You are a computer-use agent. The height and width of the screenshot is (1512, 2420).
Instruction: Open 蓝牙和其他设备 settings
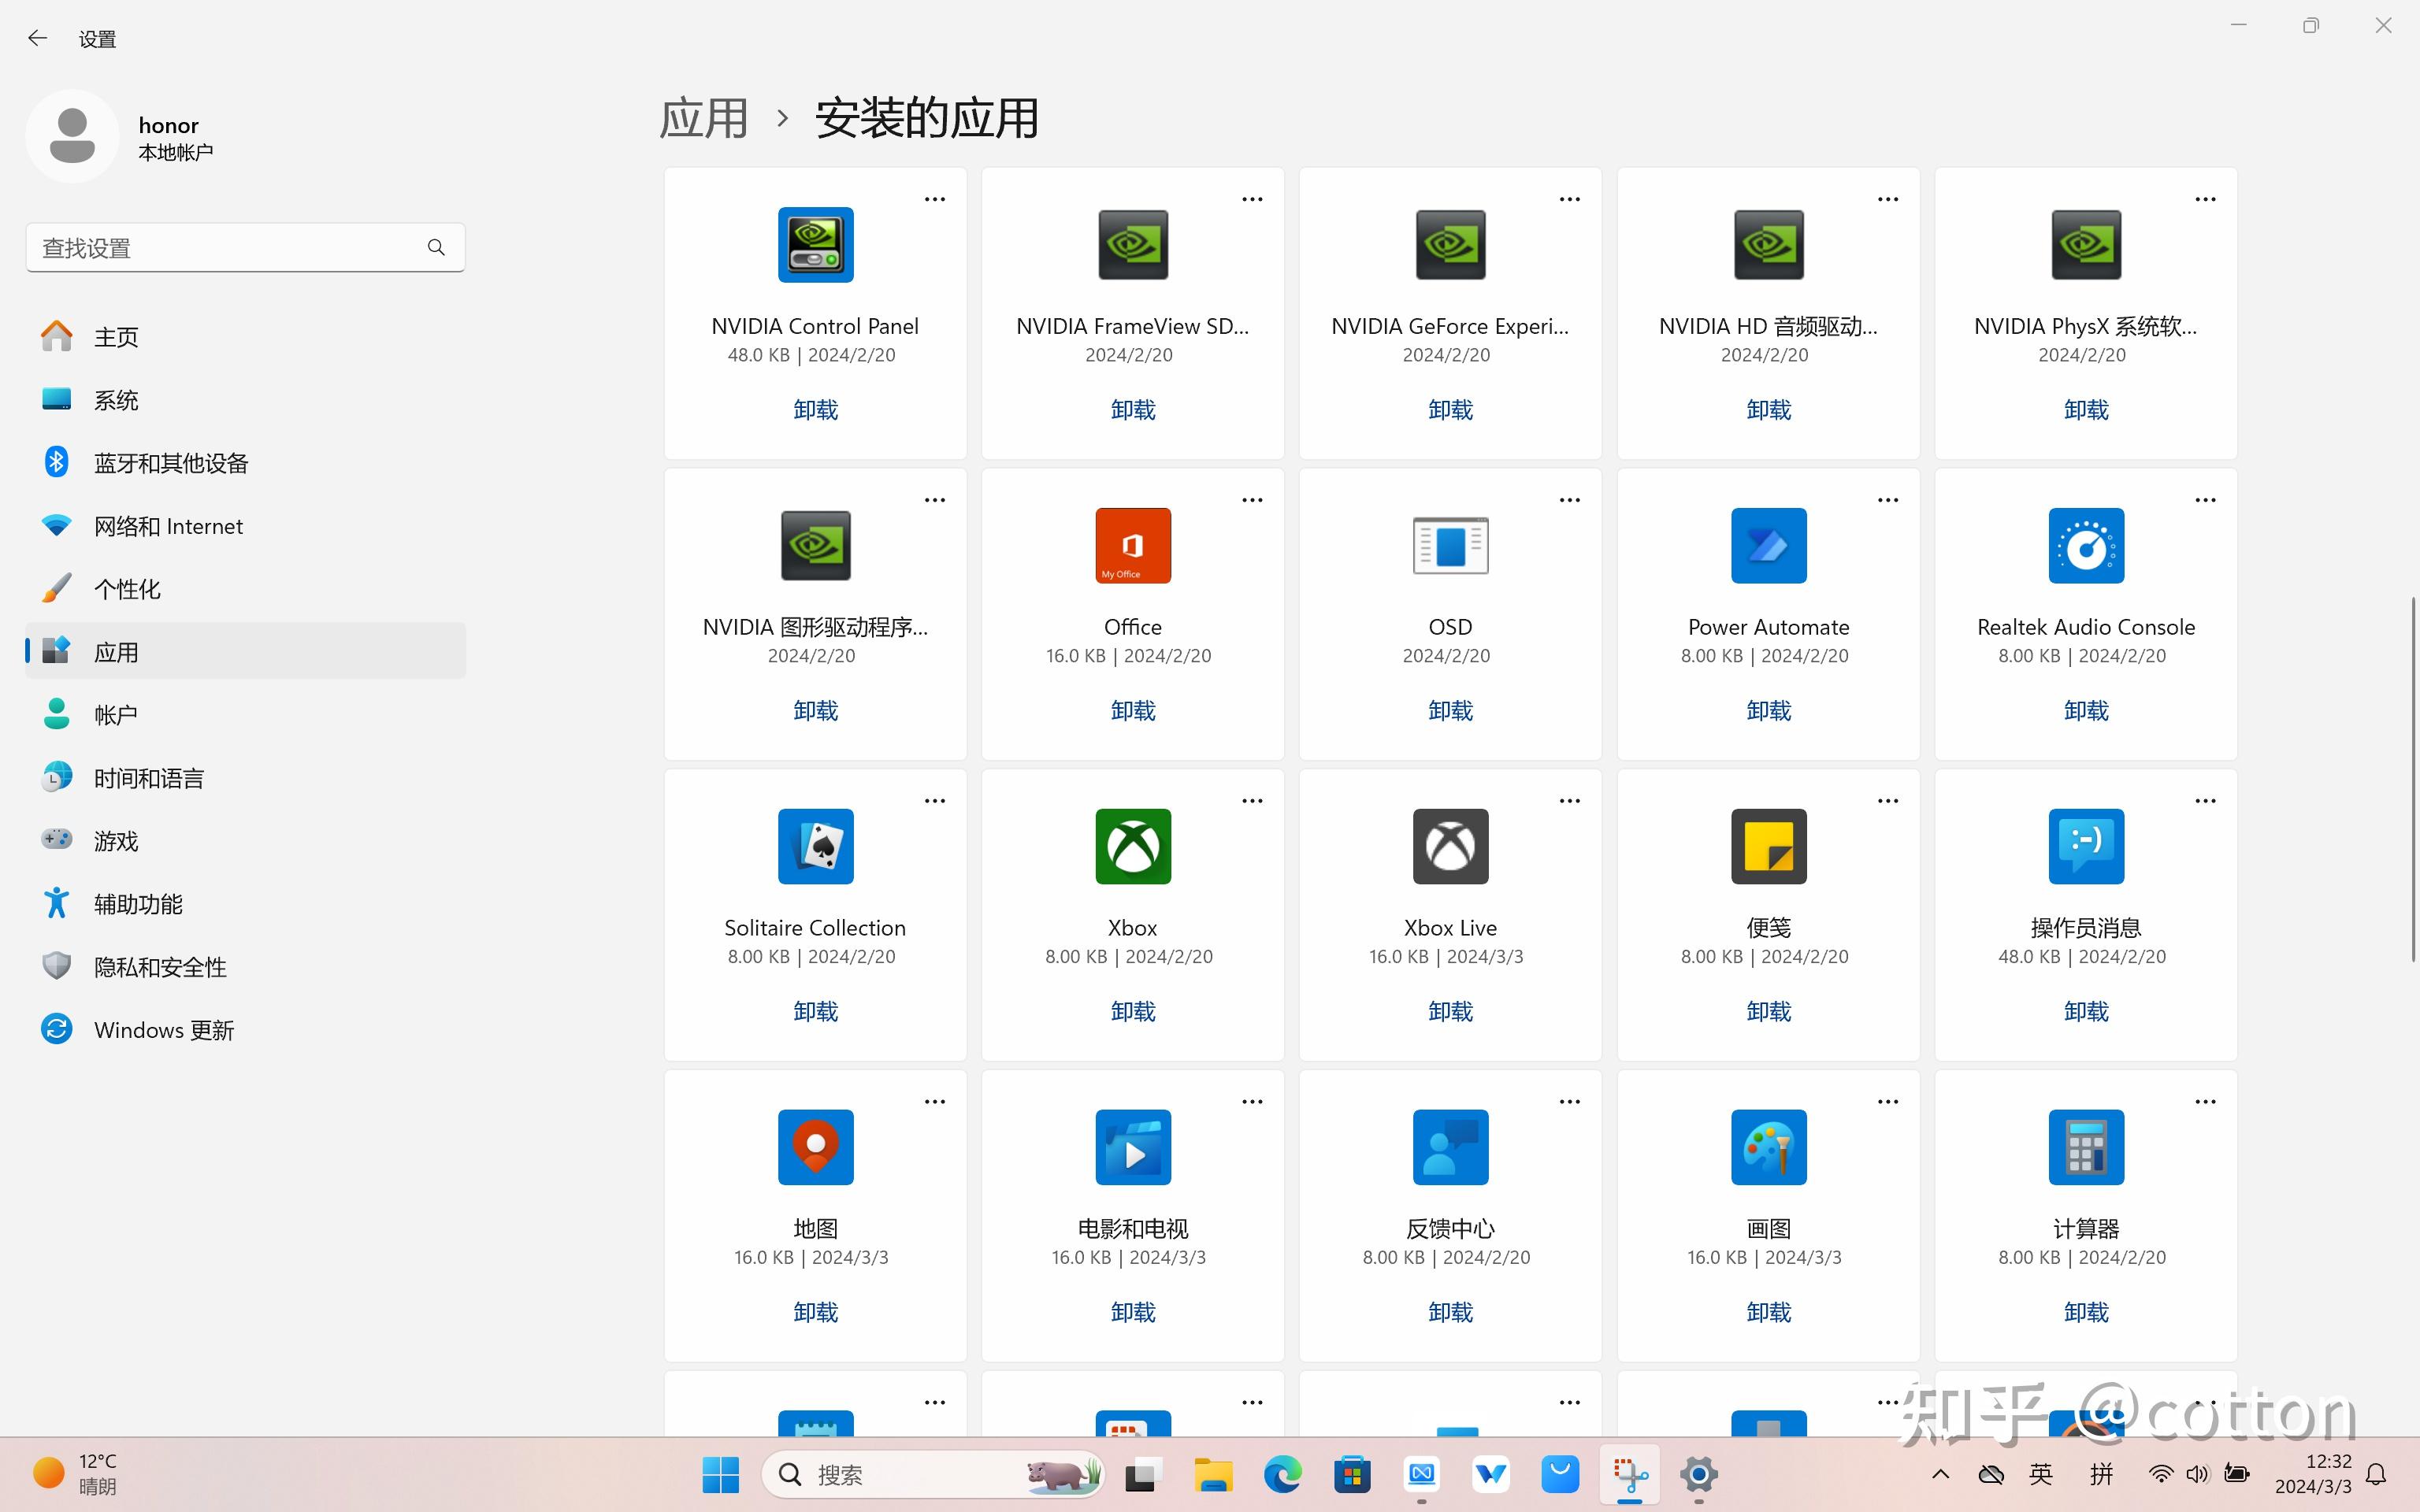point(245,463)
